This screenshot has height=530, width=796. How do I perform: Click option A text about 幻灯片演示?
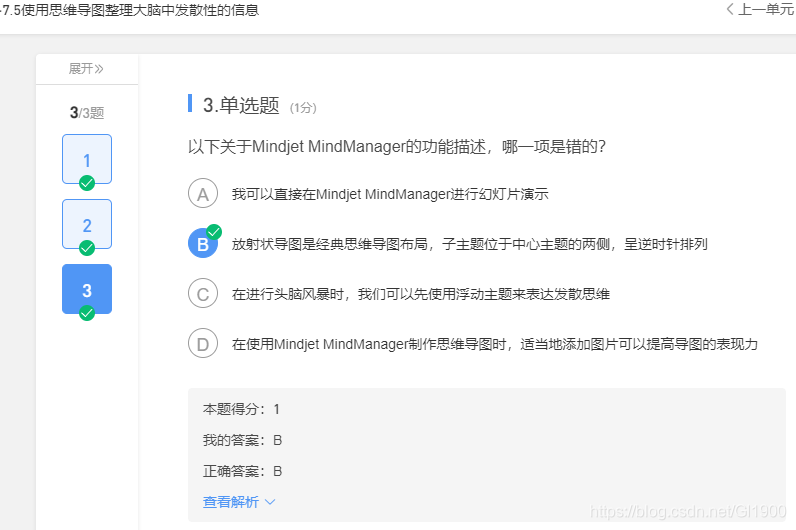[390, 194]
